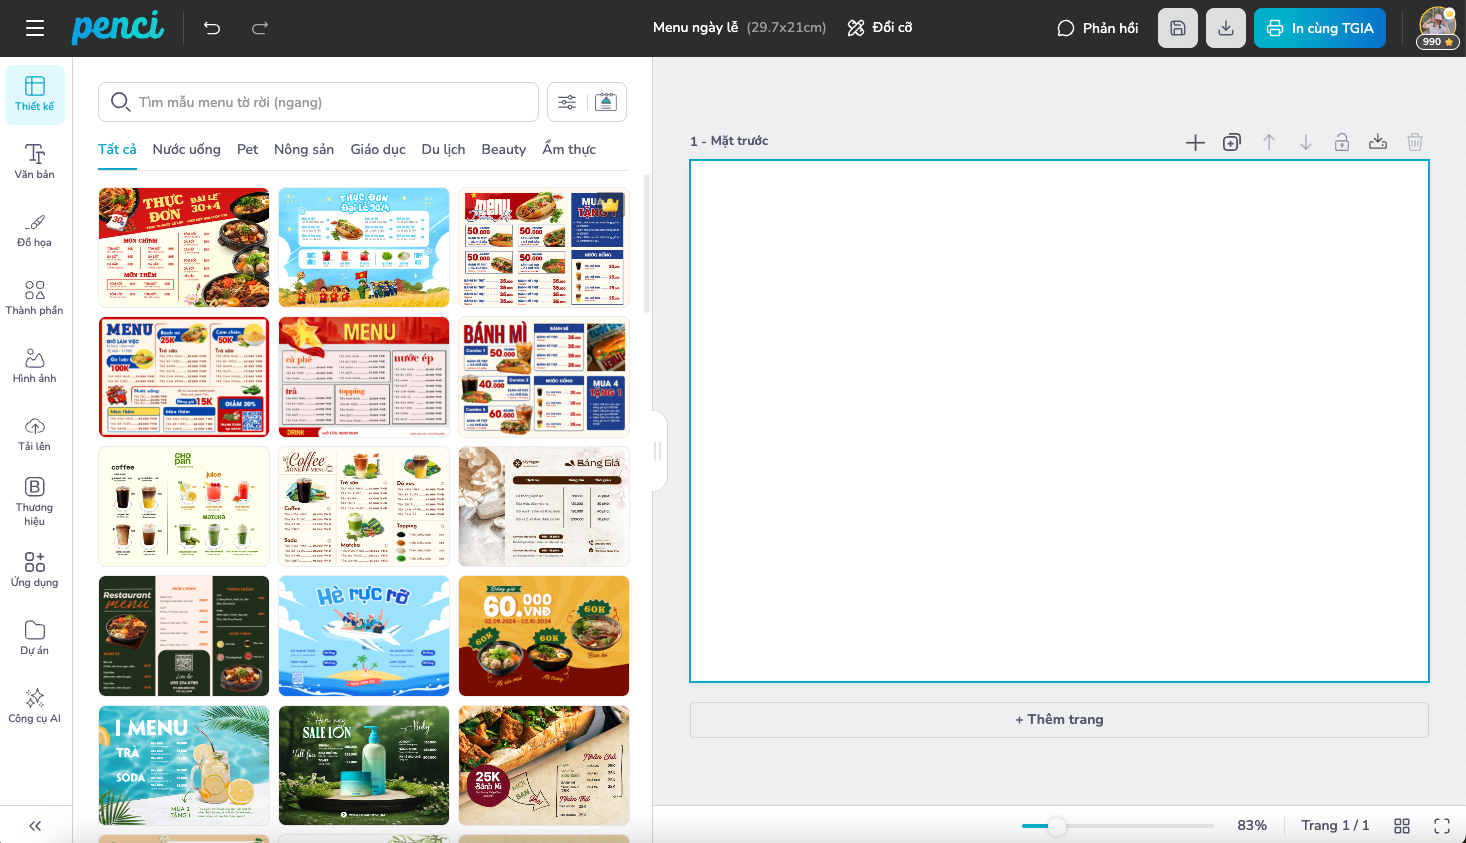Delete page using trash icon
Screen dimensions: 1466x843
pos(1414,142)
